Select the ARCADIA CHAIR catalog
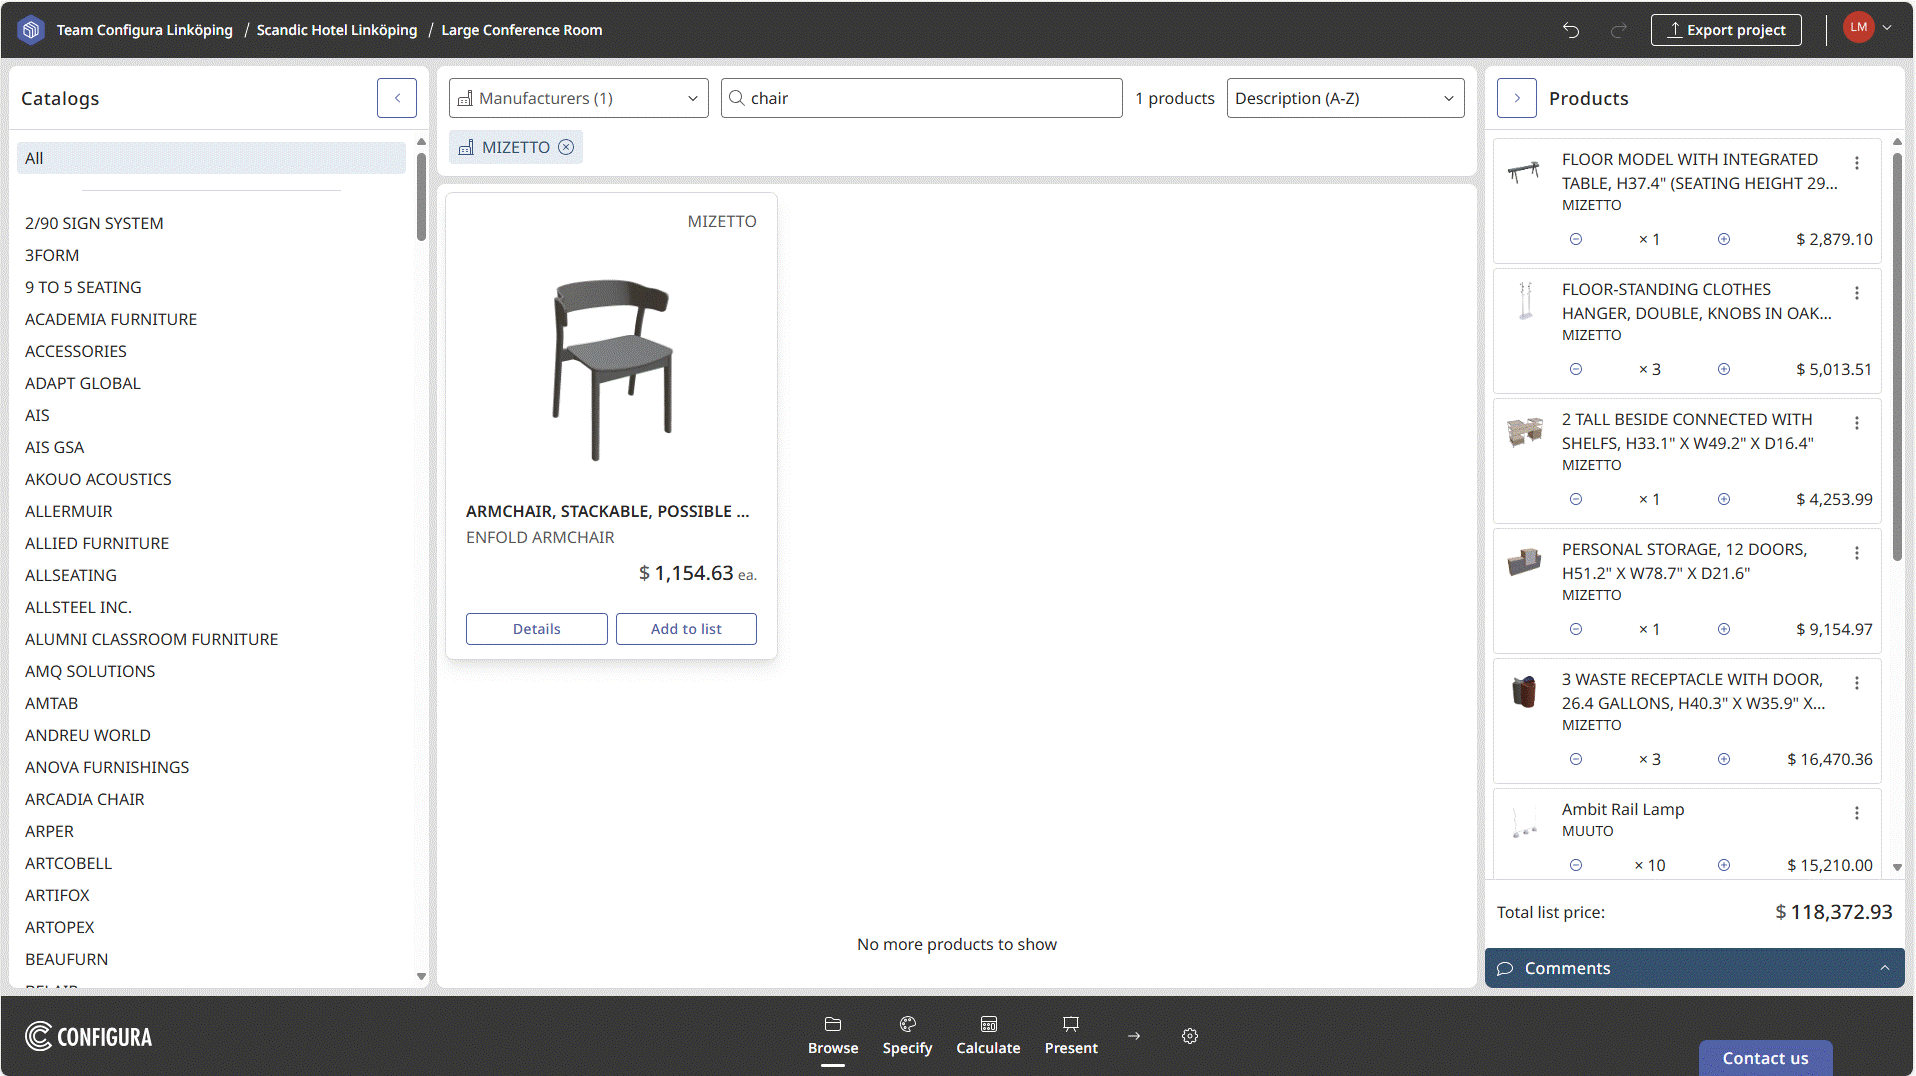This screenshot has width=1916, height=1076. coord(85,799)
